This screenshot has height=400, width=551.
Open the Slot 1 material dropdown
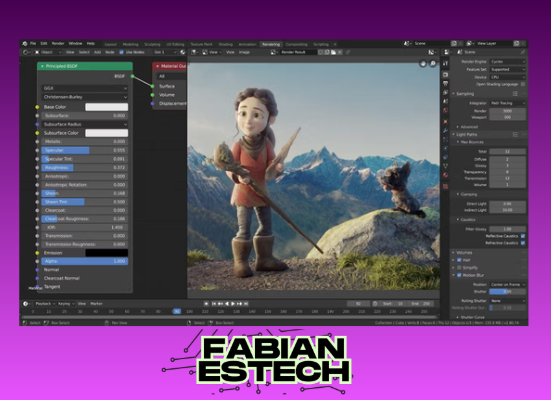[x=165, y=52]
